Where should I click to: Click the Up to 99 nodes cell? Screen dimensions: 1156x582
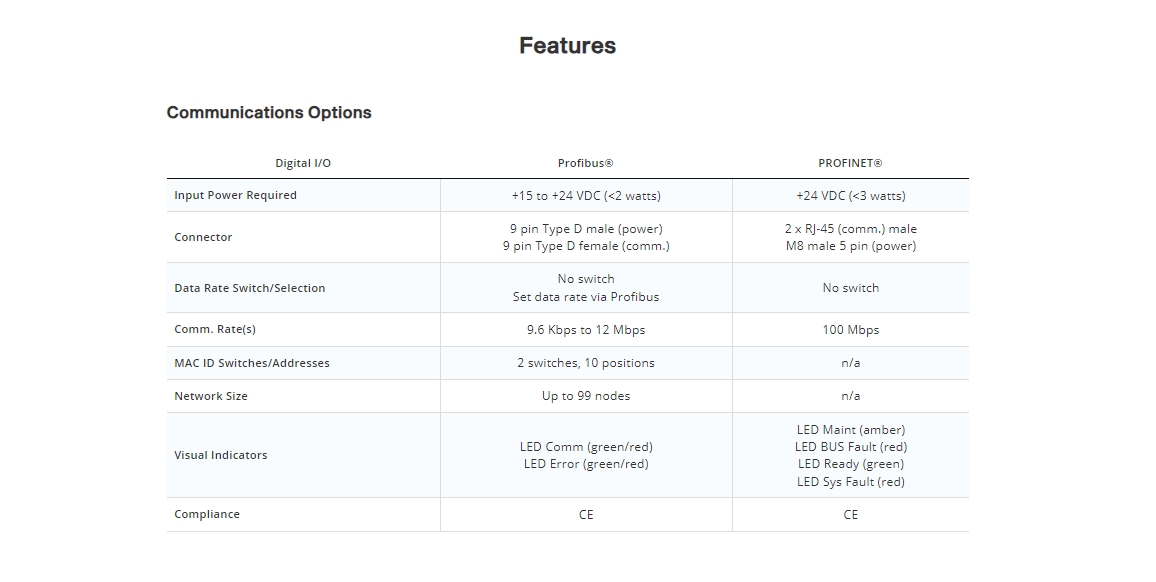tap(586, 396)
